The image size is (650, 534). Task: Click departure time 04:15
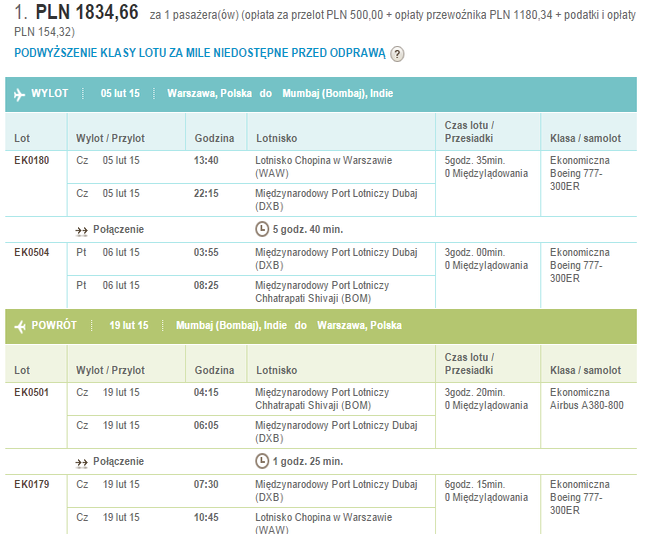tap(206, 393)
